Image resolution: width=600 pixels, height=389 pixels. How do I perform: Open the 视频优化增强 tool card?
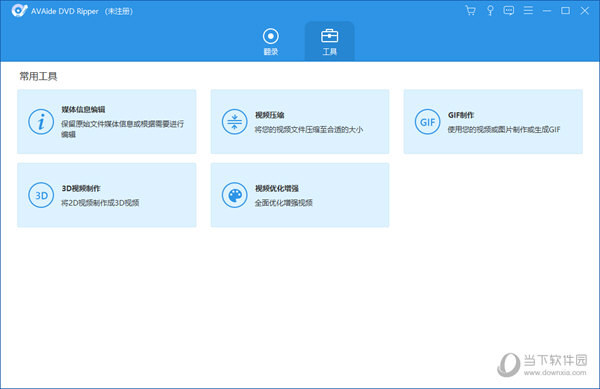point(300,195)
